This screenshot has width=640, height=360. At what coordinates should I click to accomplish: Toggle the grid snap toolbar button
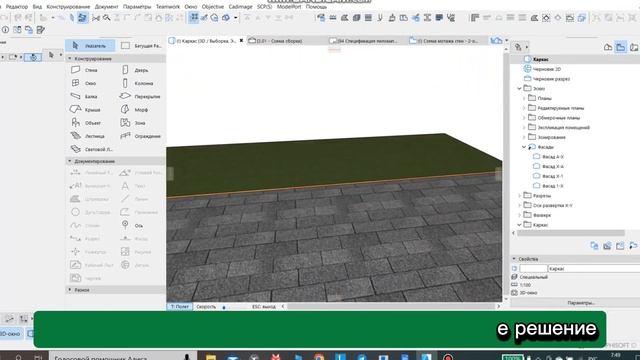194,18
